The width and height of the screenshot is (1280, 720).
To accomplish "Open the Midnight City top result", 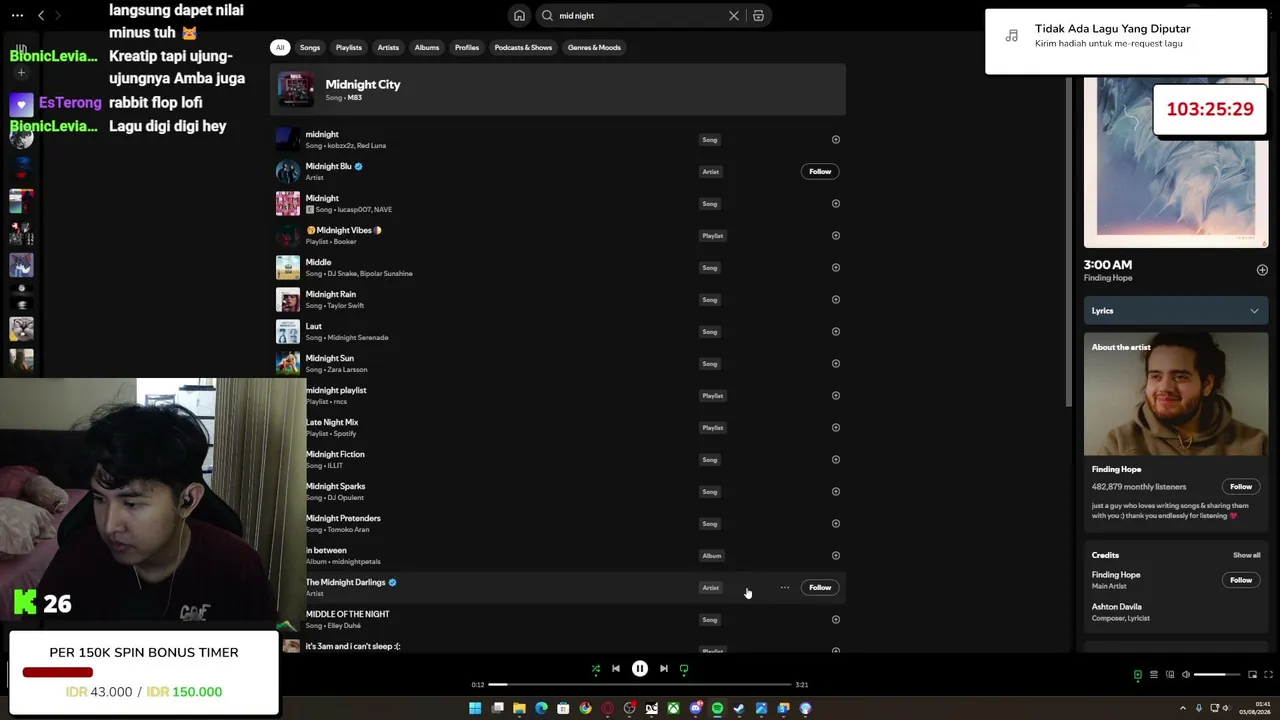I will pyautogui.click(x=558, y=90).
